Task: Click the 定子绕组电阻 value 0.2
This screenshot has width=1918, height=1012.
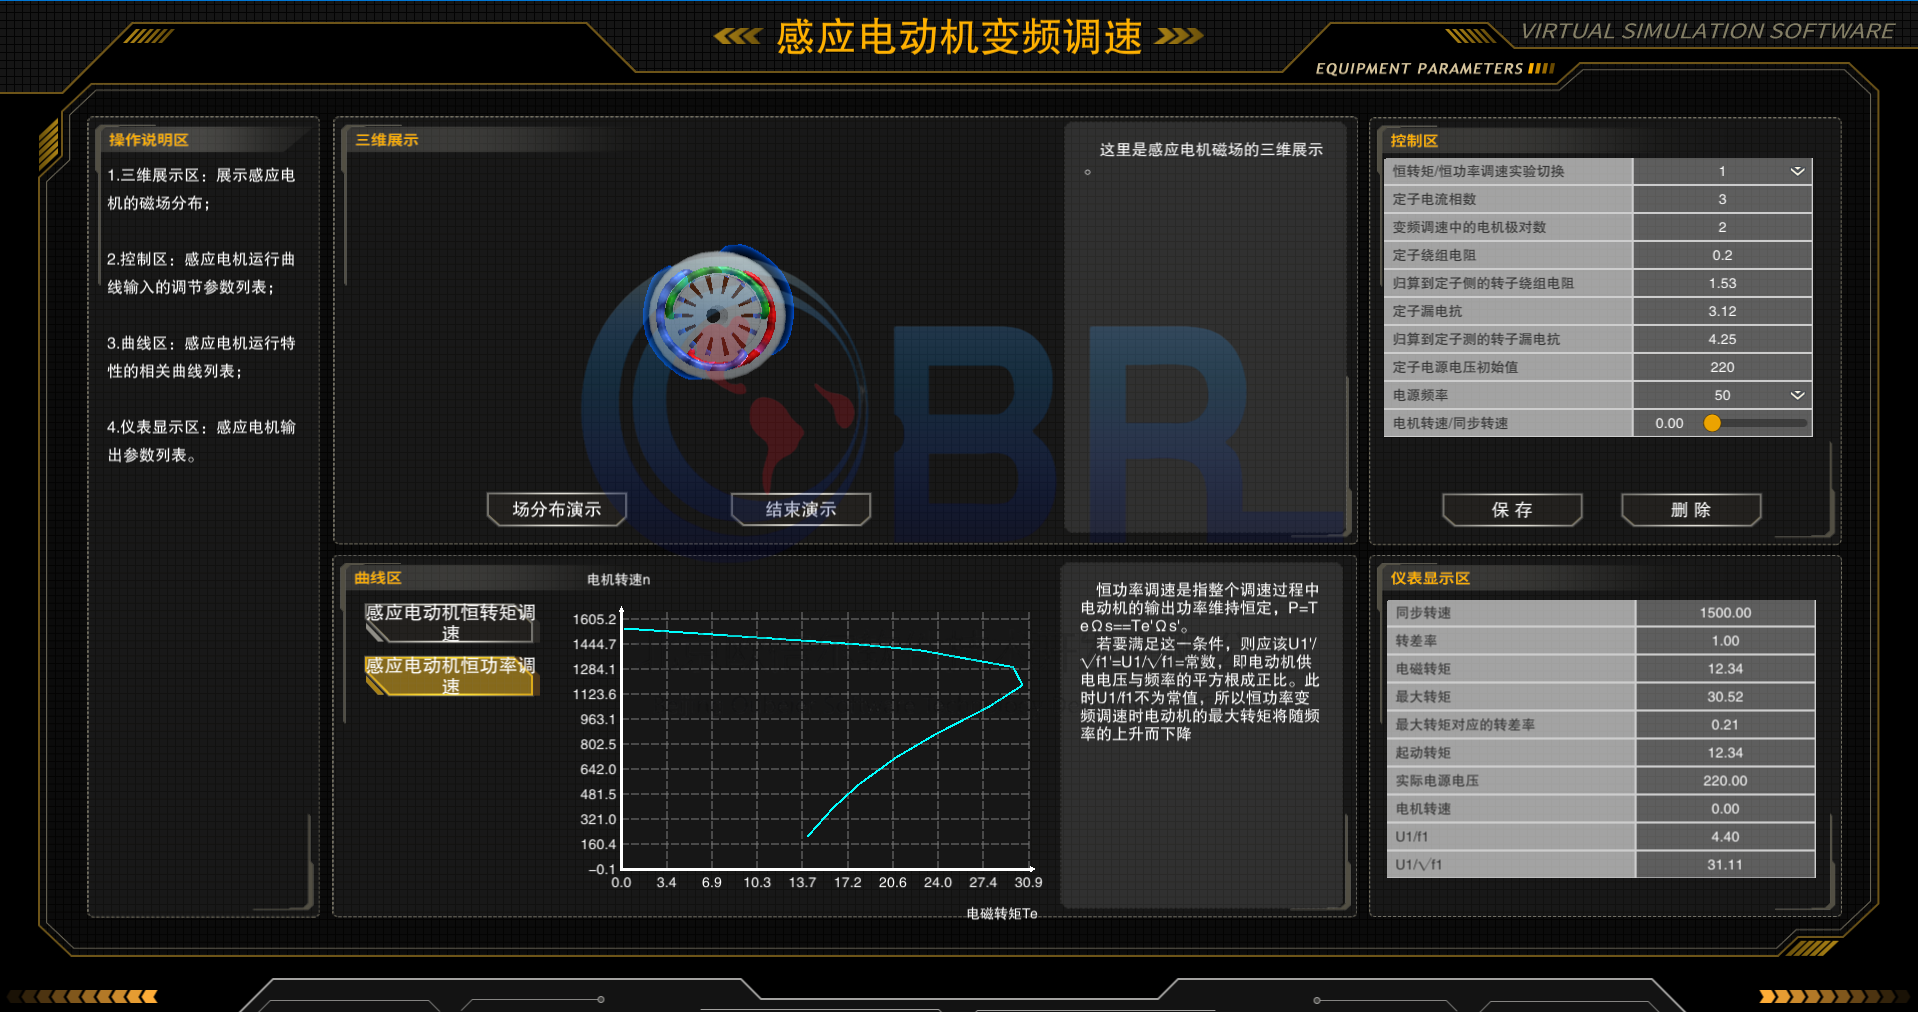Action: 1722,255
